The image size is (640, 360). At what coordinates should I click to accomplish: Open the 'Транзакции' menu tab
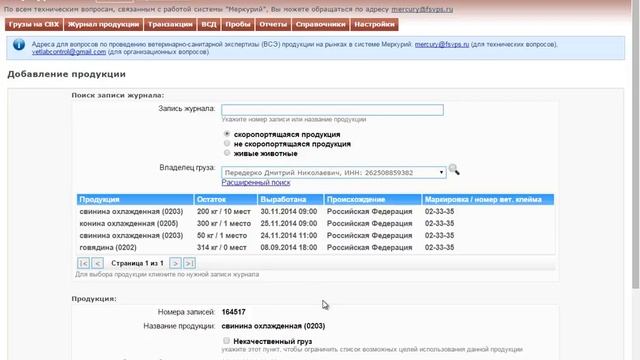[x=170, y=24]
